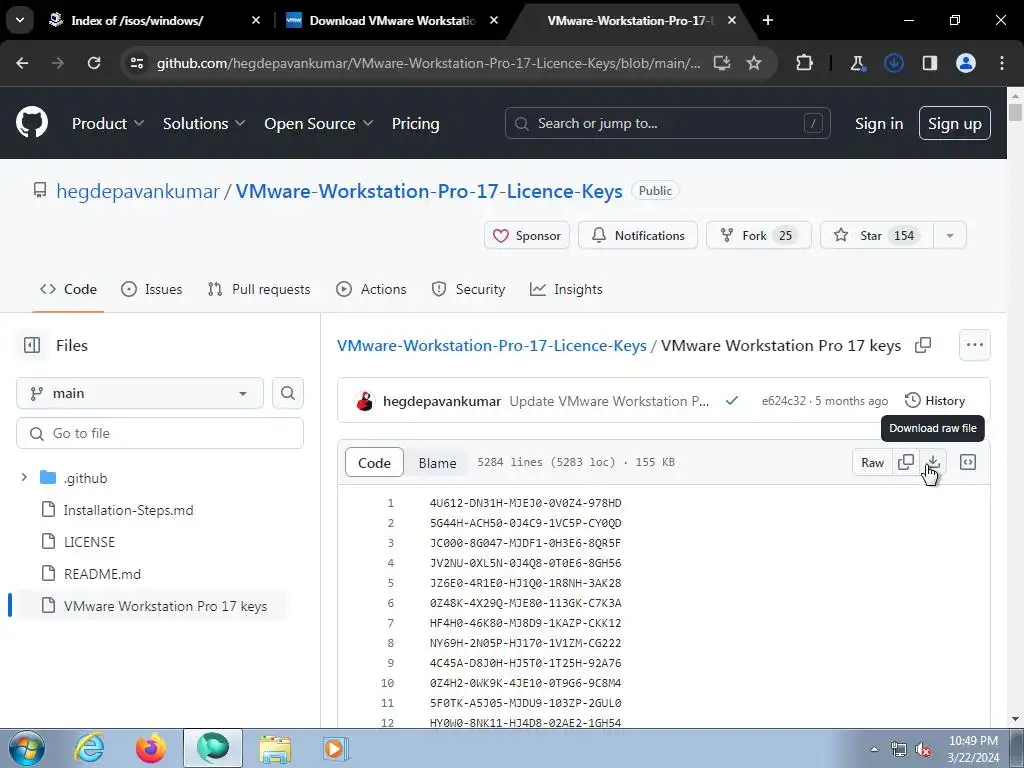Show hidden tray icons arrow
The height and width of the screenshot is (768, 1024).
click(874, 749)
